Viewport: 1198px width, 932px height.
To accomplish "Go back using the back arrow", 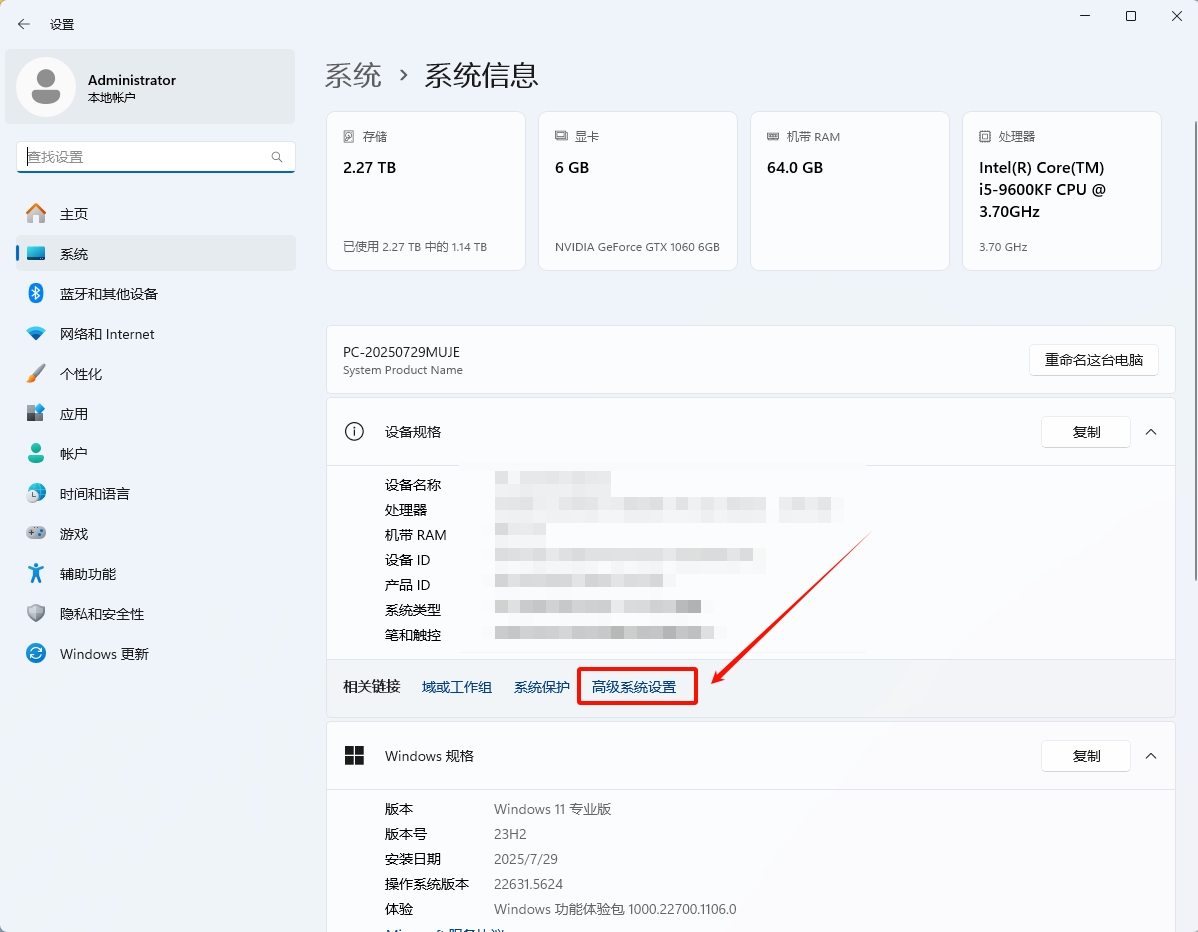I will tap(23, 23).
